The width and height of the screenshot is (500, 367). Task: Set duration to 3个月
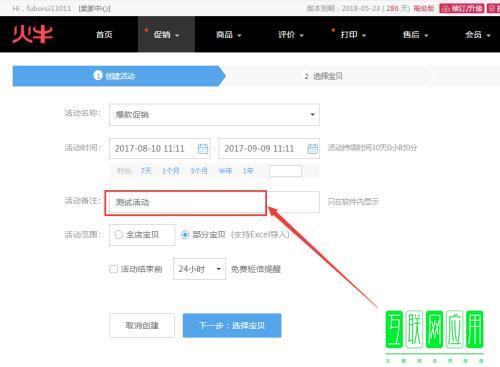pyautogui.click(x=199, y=171)
